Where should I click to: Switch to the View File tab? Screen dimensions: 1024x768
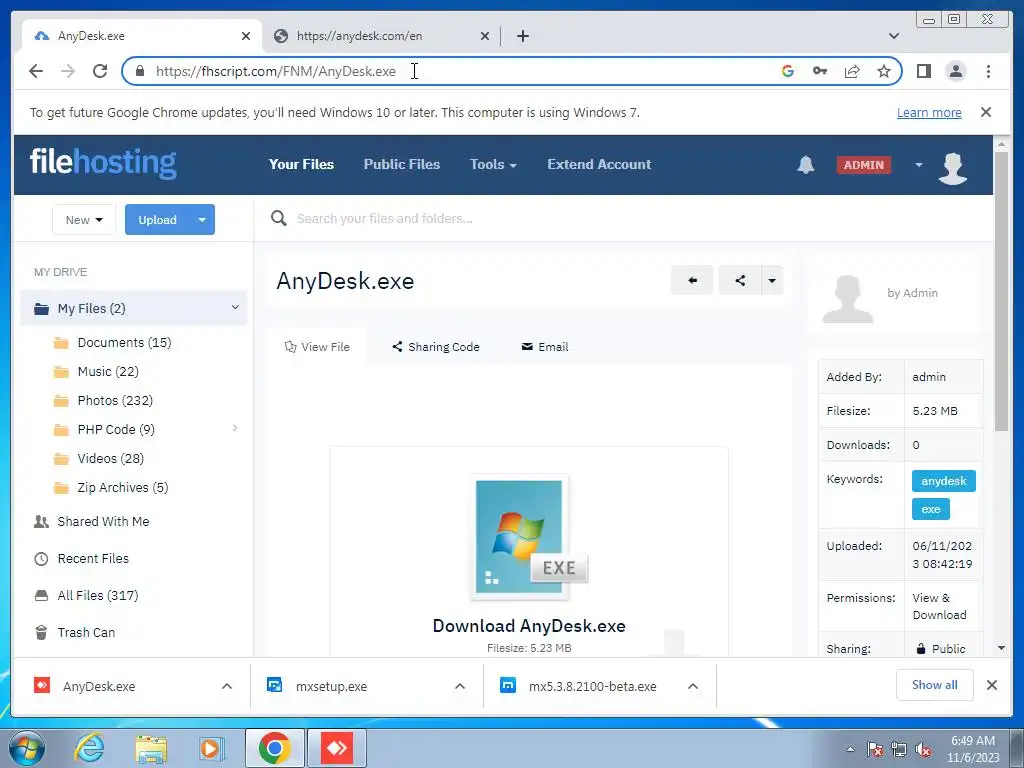pos(317,347)
